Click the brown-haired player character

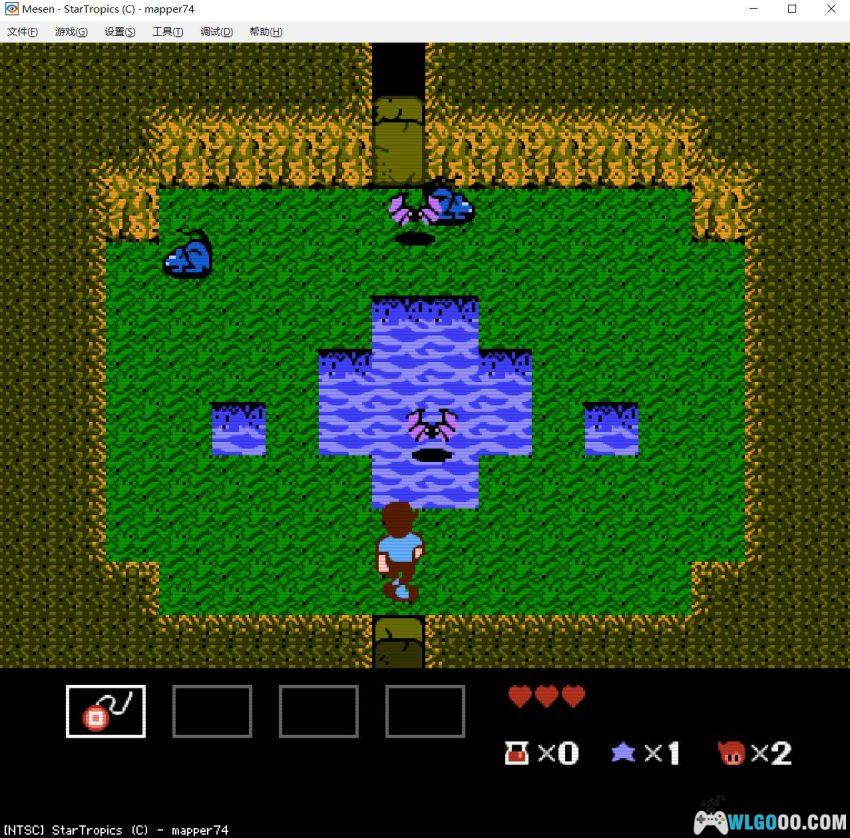(400, 550)
